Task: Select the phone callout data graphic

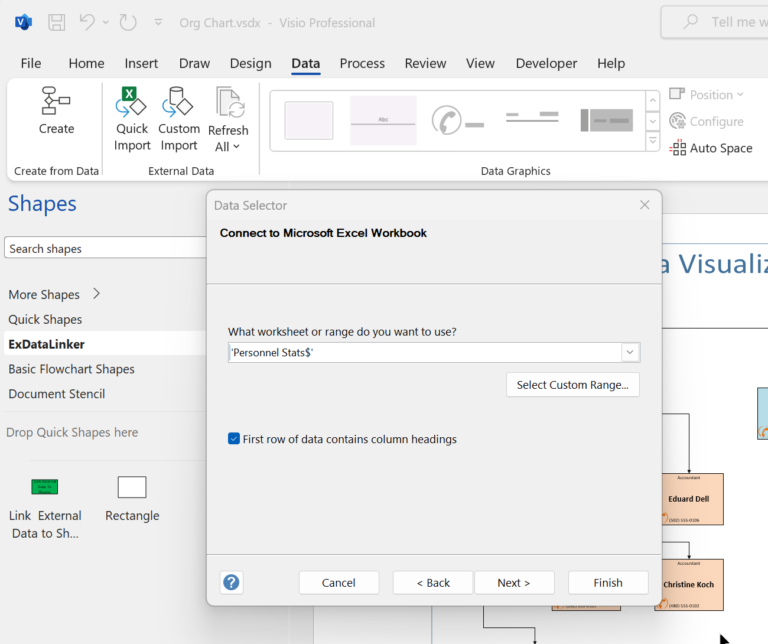Action: [x=457, y=121]
